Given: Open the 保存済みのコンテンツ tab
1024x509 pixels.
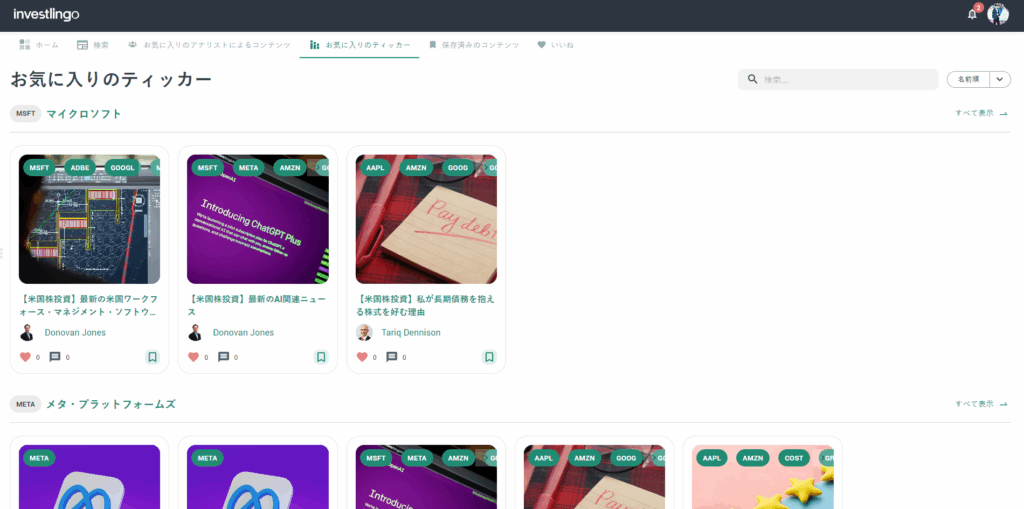Looking at the screenshot, I should click(x=474, y=45).
